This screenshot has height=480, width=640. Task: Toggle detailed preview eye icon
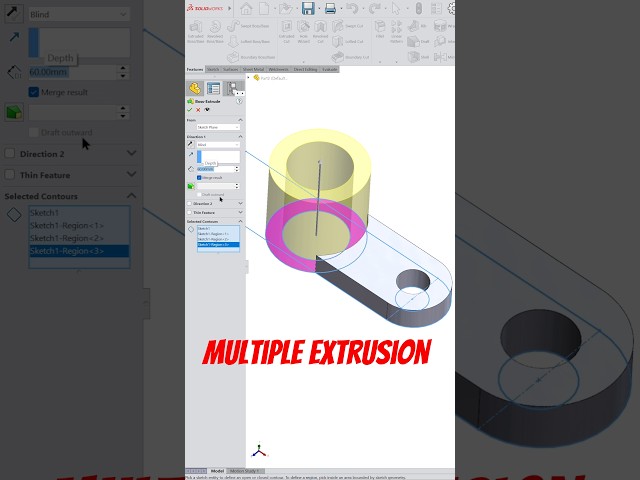click(207, 110)
